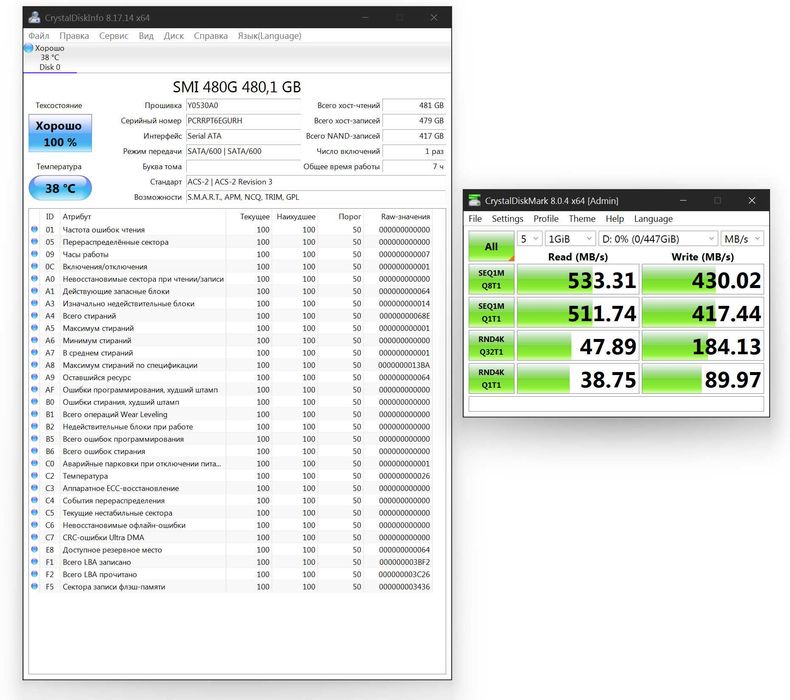Open the Сервис menu
Viewport: 790px width, 700px height.
pyautogui.click(x=113, y=36)
